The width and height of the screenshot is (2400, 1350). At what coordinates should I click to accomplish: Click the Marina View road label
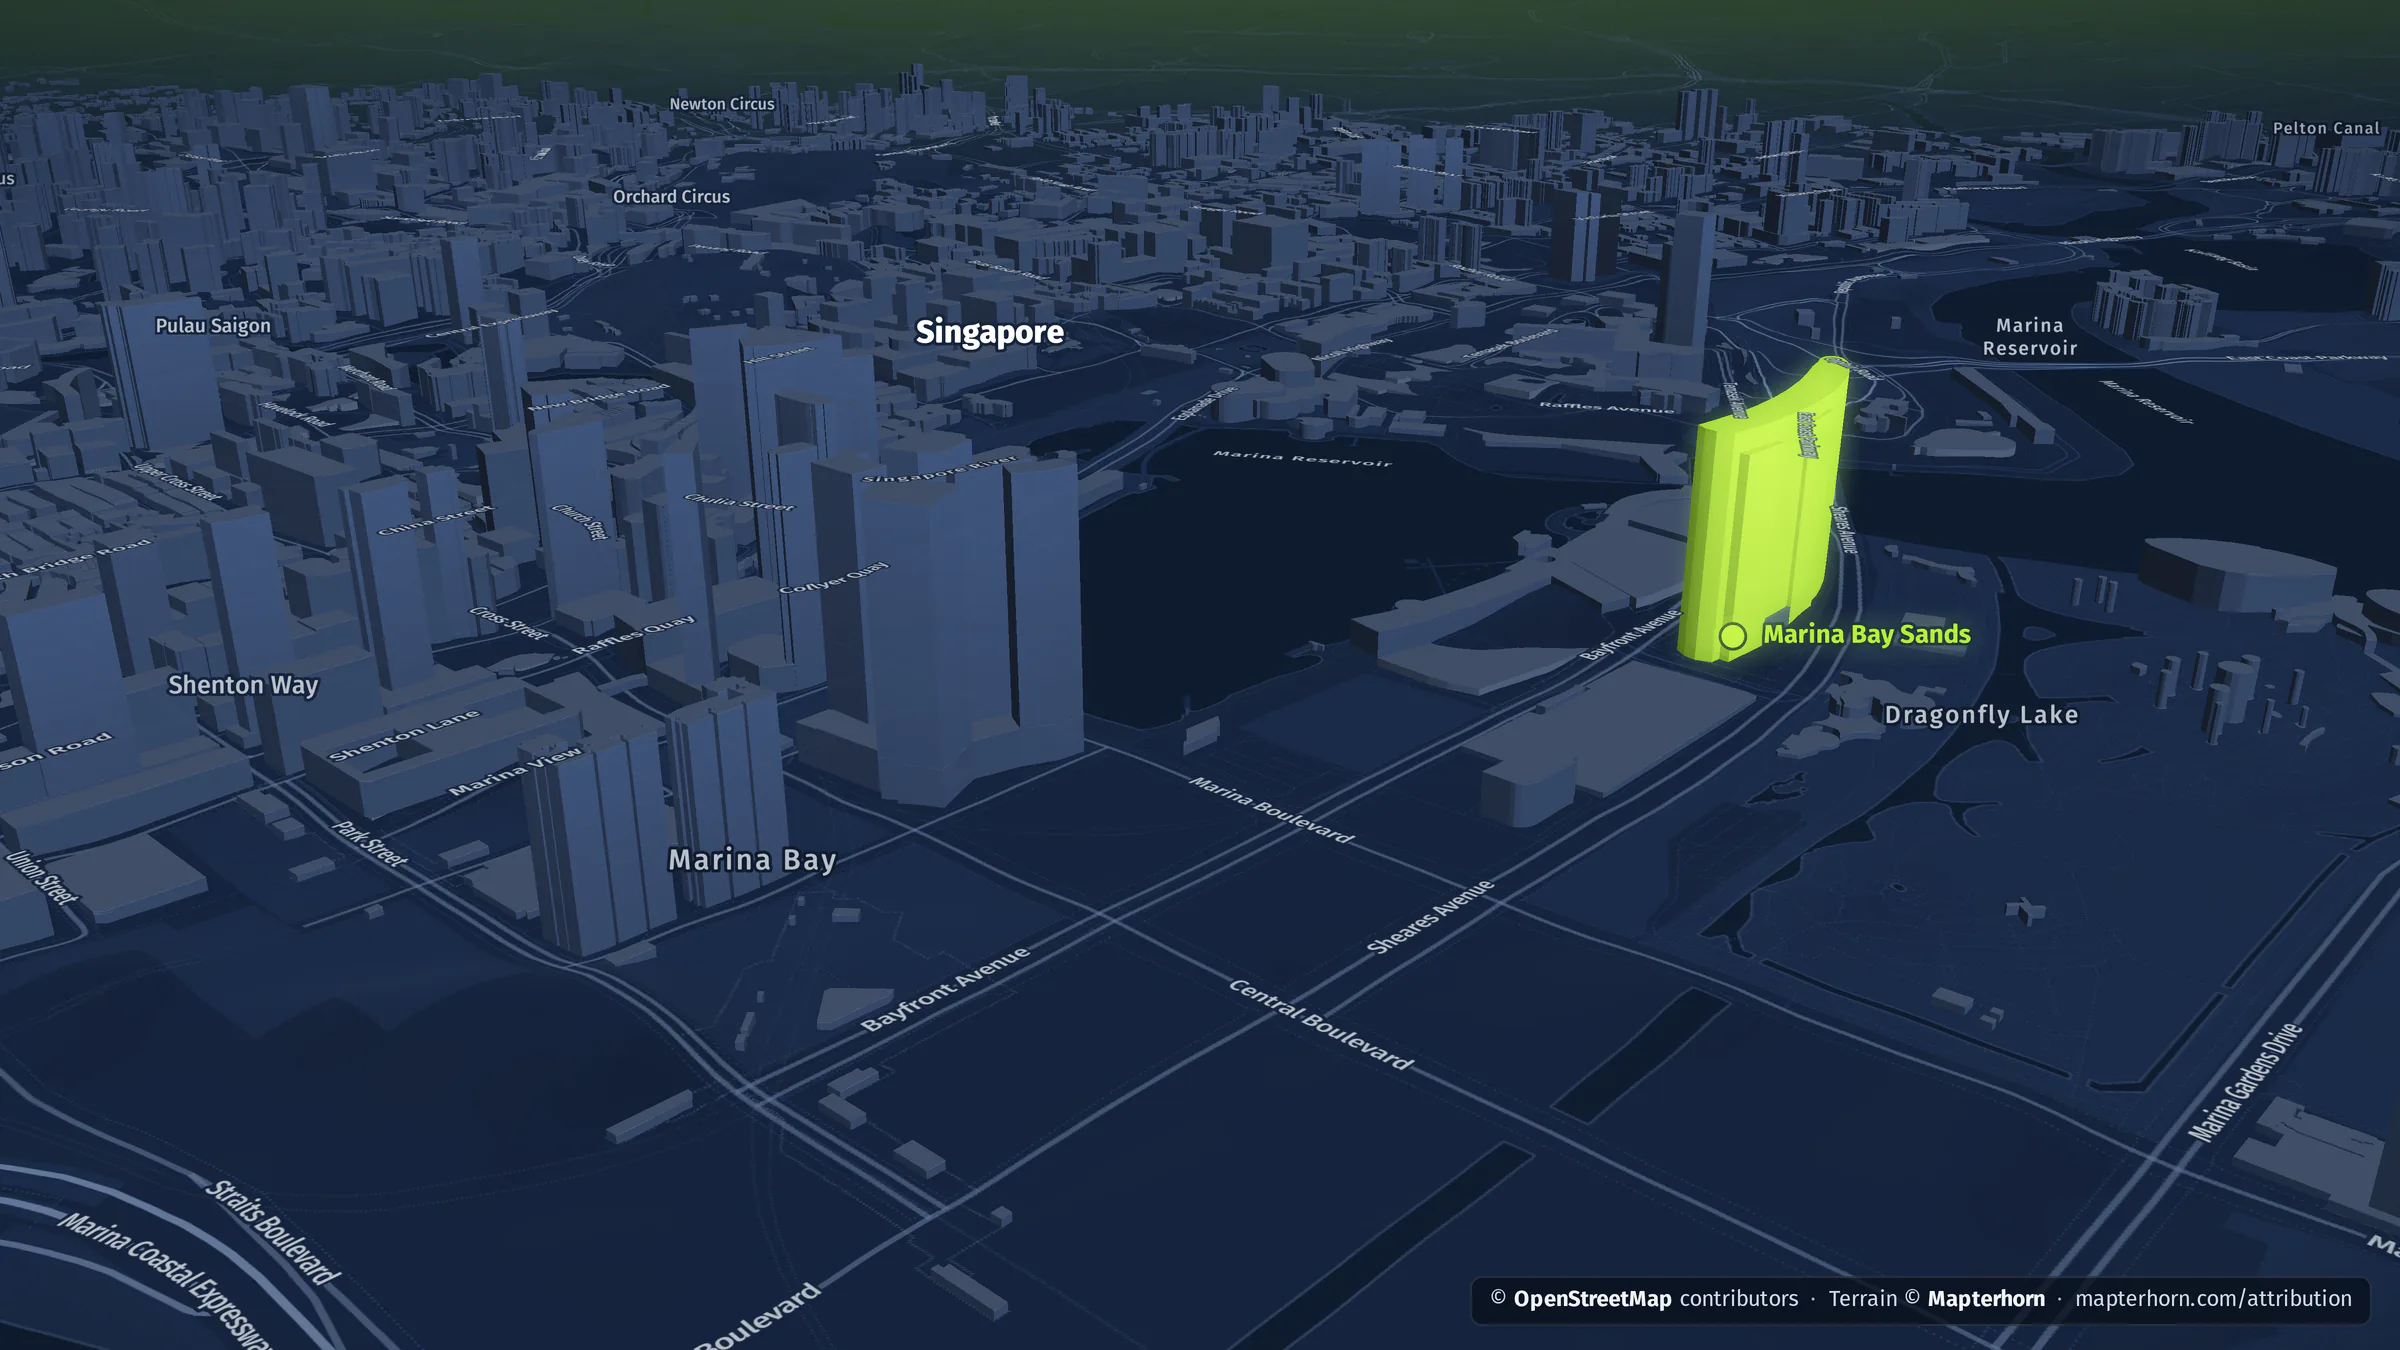coord(515,771)
